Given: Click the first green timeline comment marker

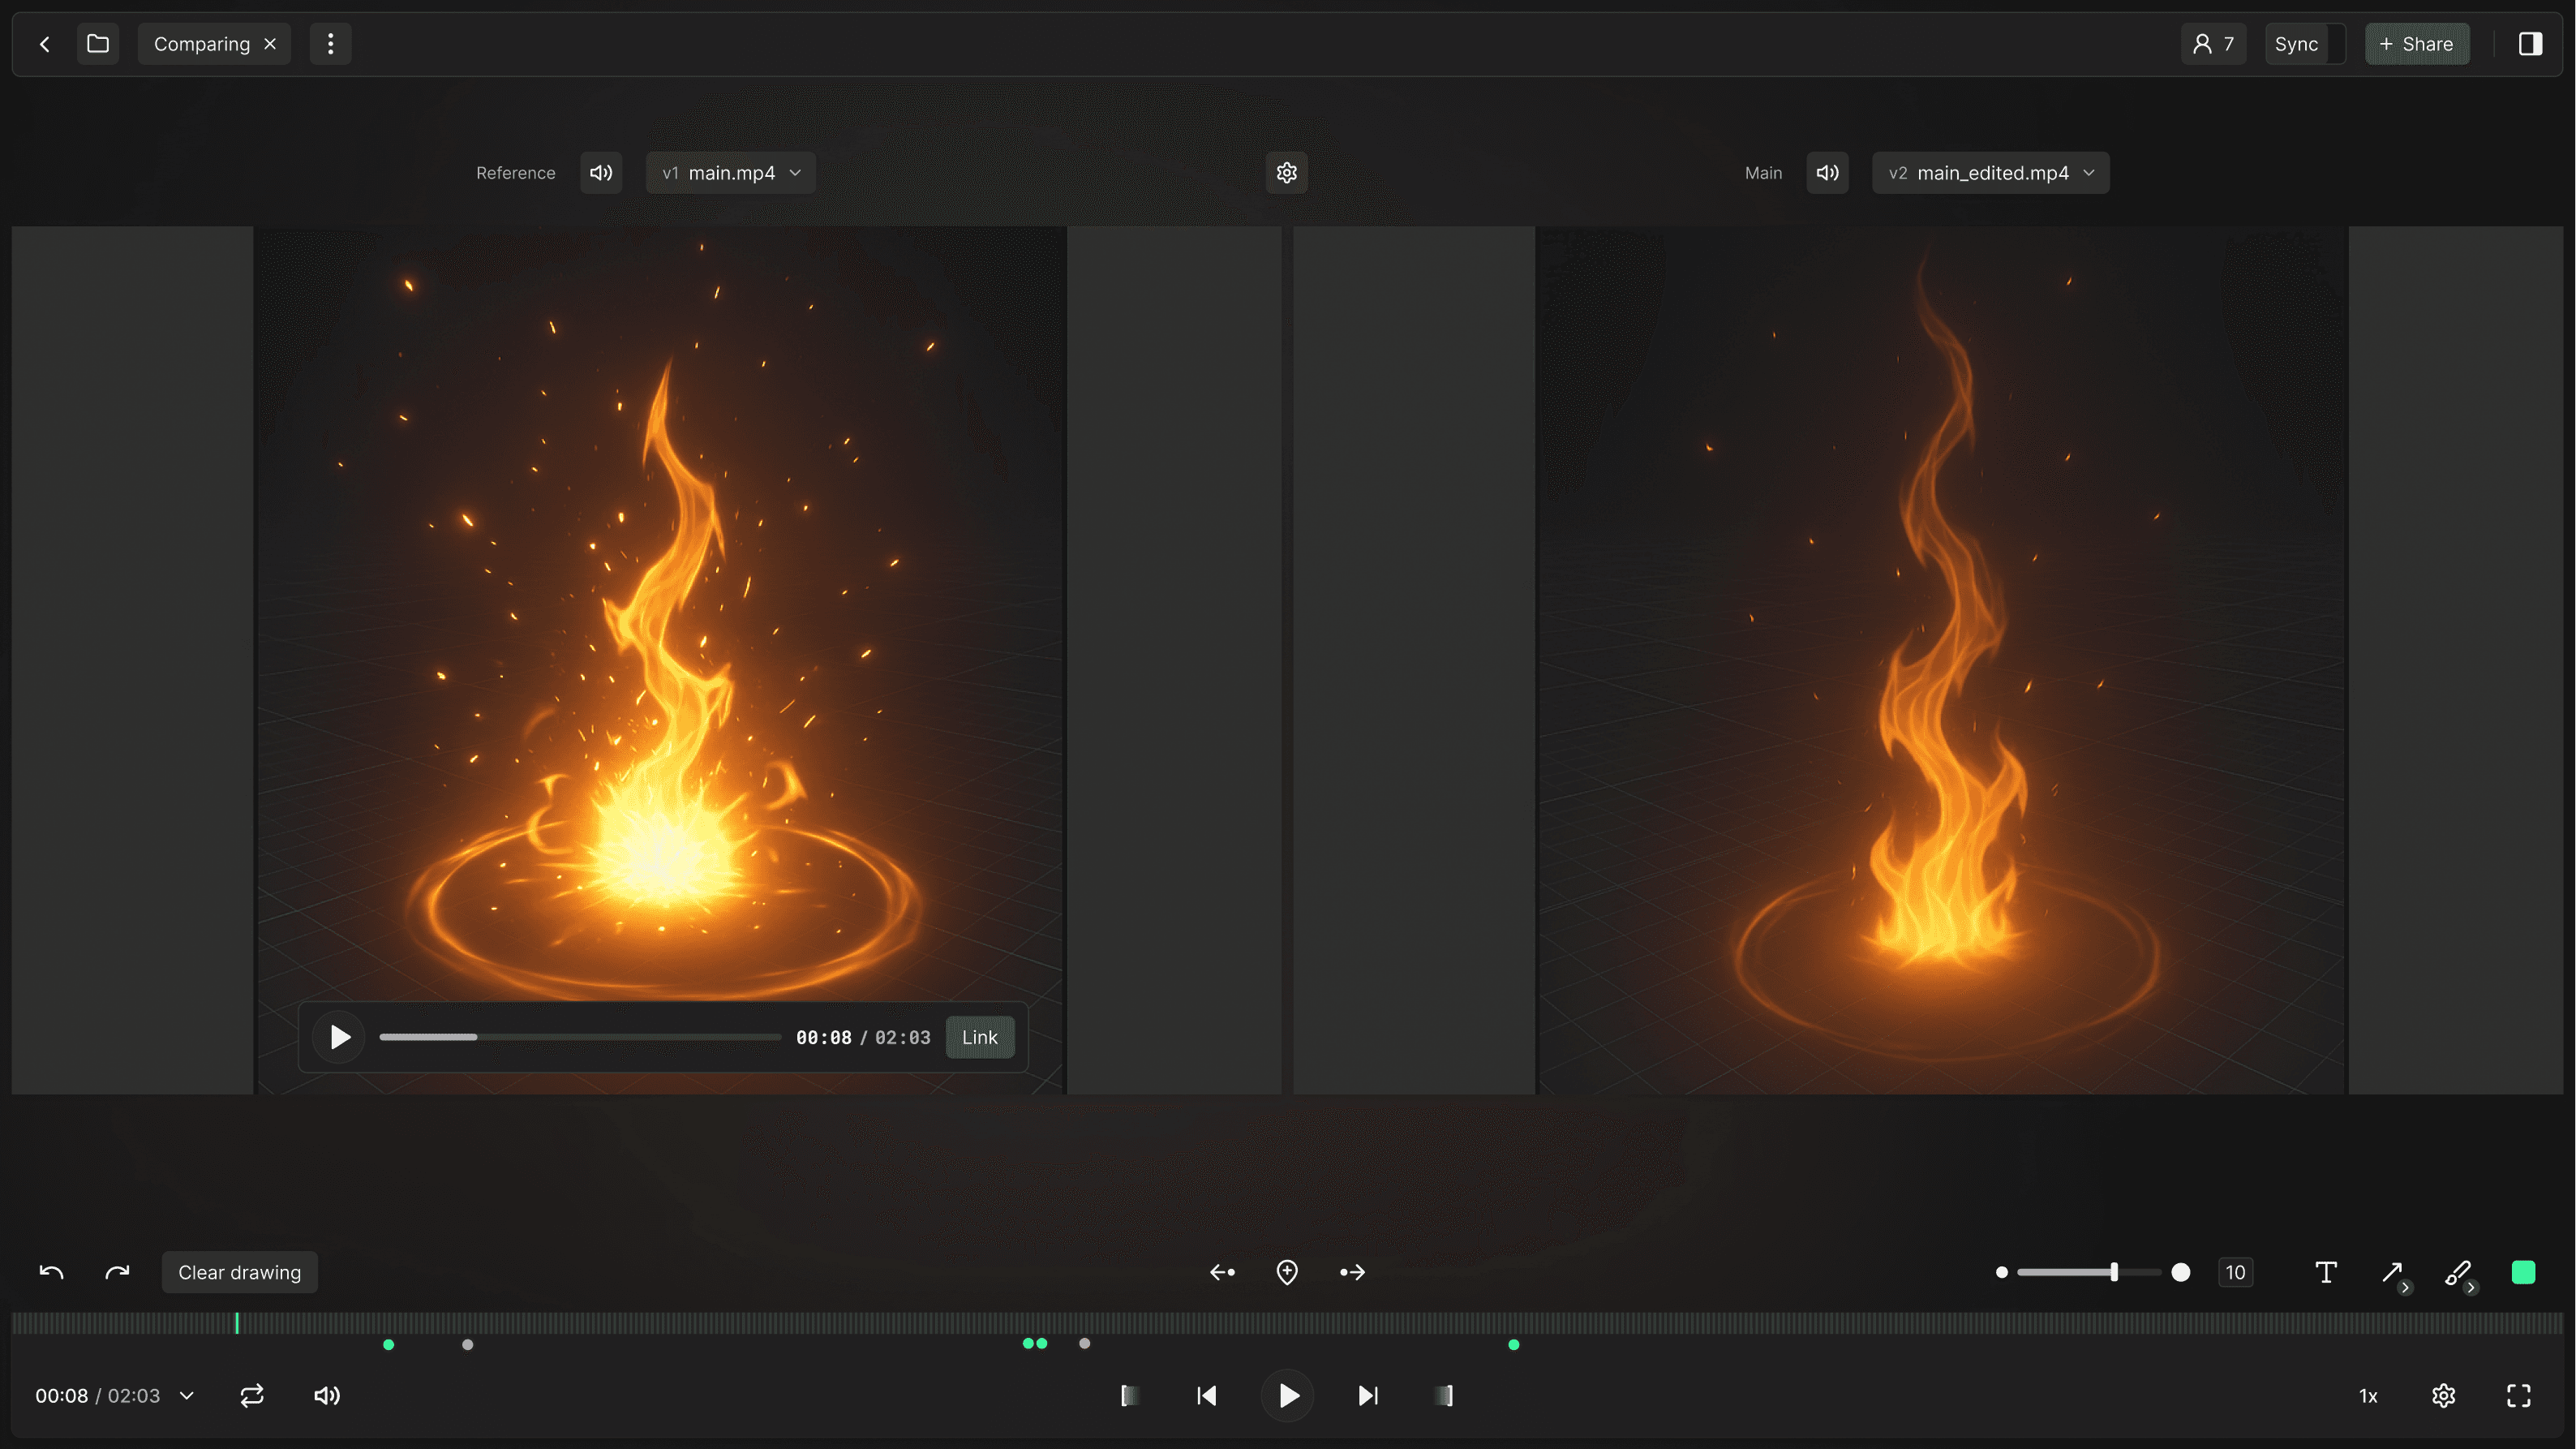Looking at the screenshot, I should point(389,1345).
